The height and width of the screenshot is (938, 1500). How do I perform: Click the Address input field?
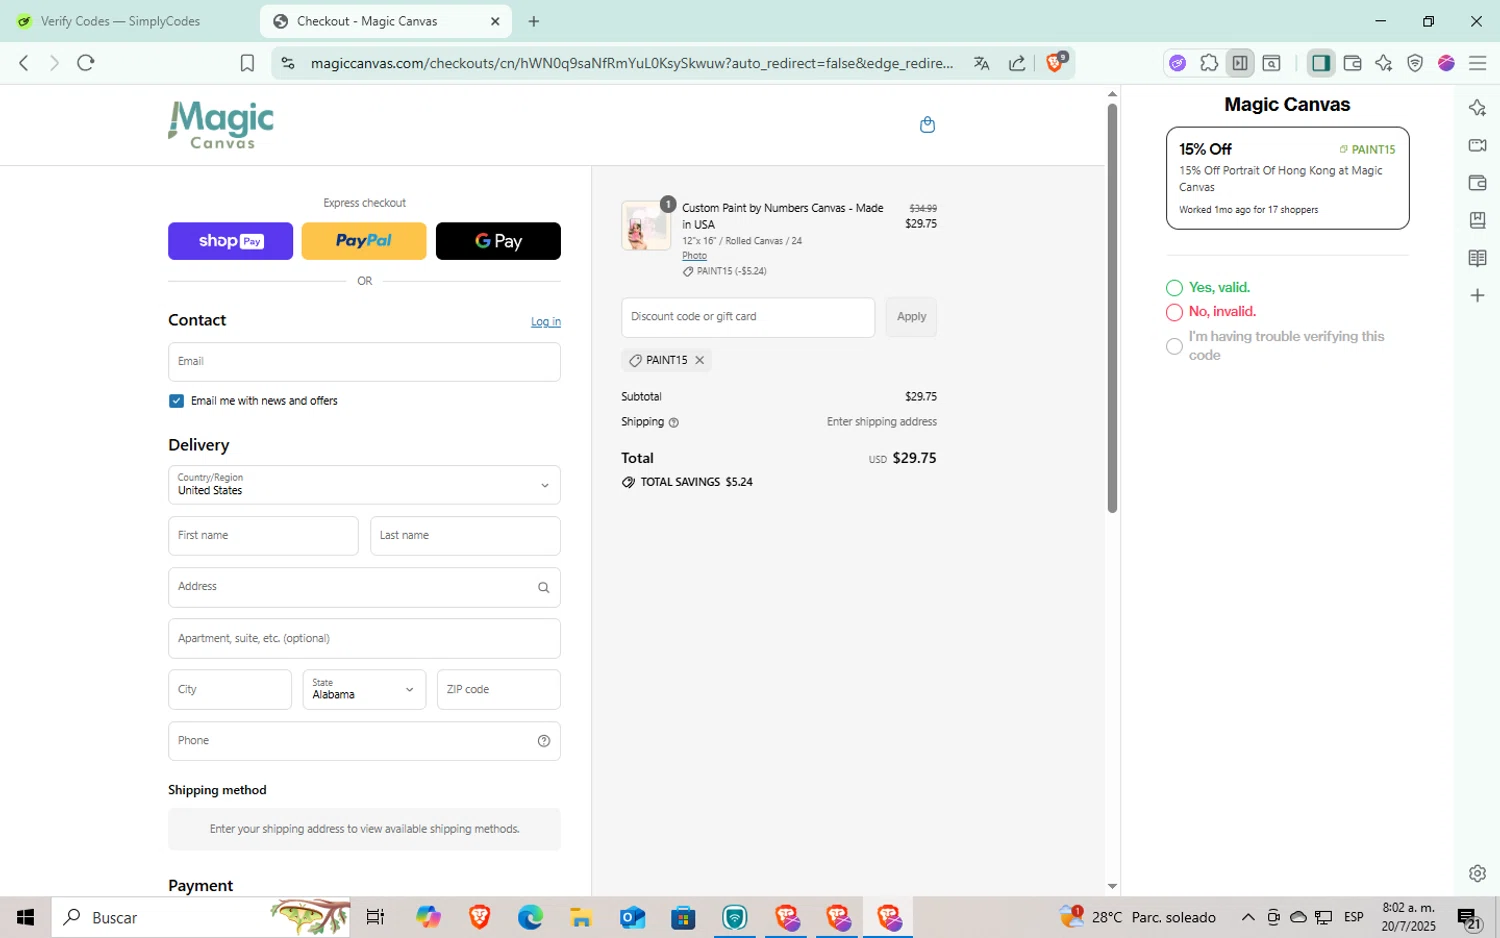(364, 588)
